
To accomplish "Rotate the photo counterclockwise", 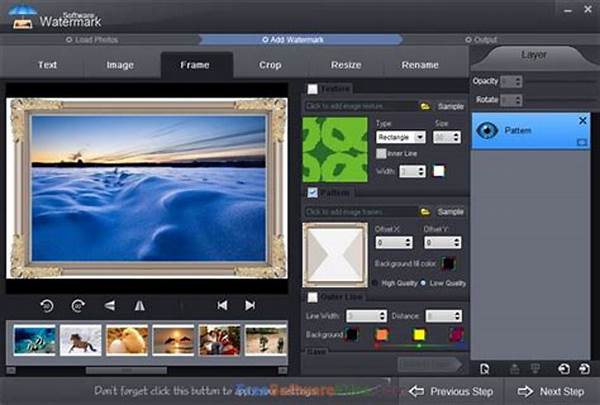I will click(47, 305).
